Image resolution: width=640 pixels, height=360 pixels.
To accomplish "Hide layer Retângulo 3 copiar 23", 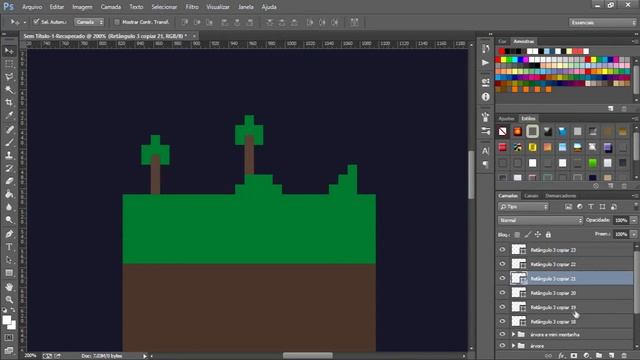I will click(502, 250).
